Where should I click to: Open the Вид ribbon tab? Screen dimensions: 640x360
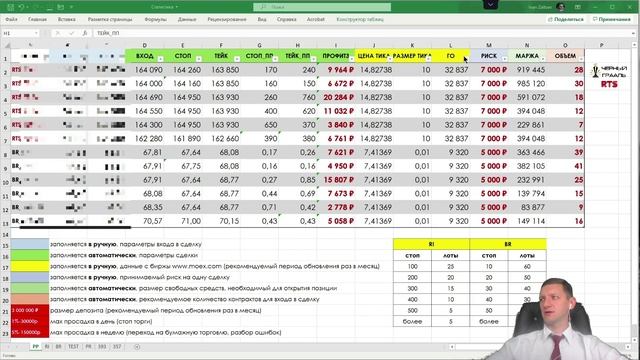click(x=262, y=19)
